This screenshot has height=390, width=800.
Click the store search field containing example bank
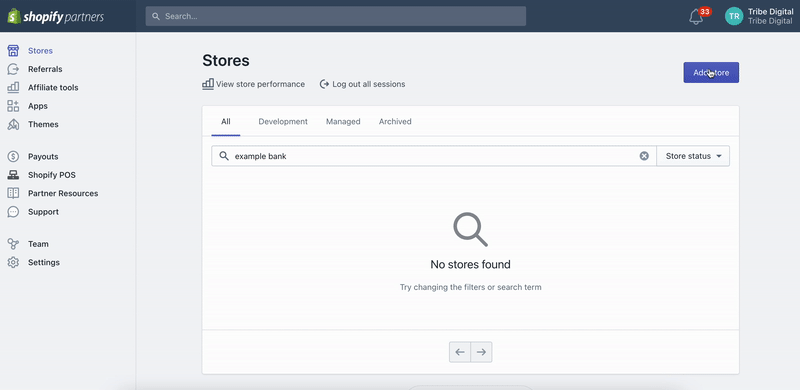coord(434,156)
